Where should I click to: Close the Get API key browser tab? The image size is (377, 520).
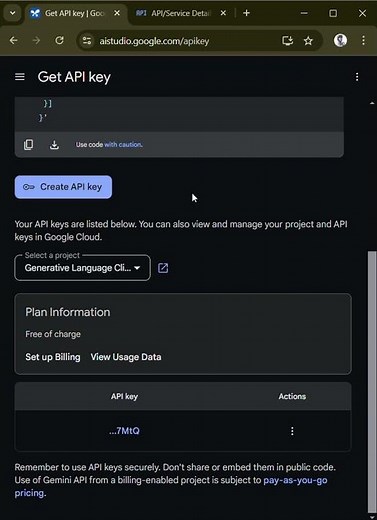click(x=117, y=13)
